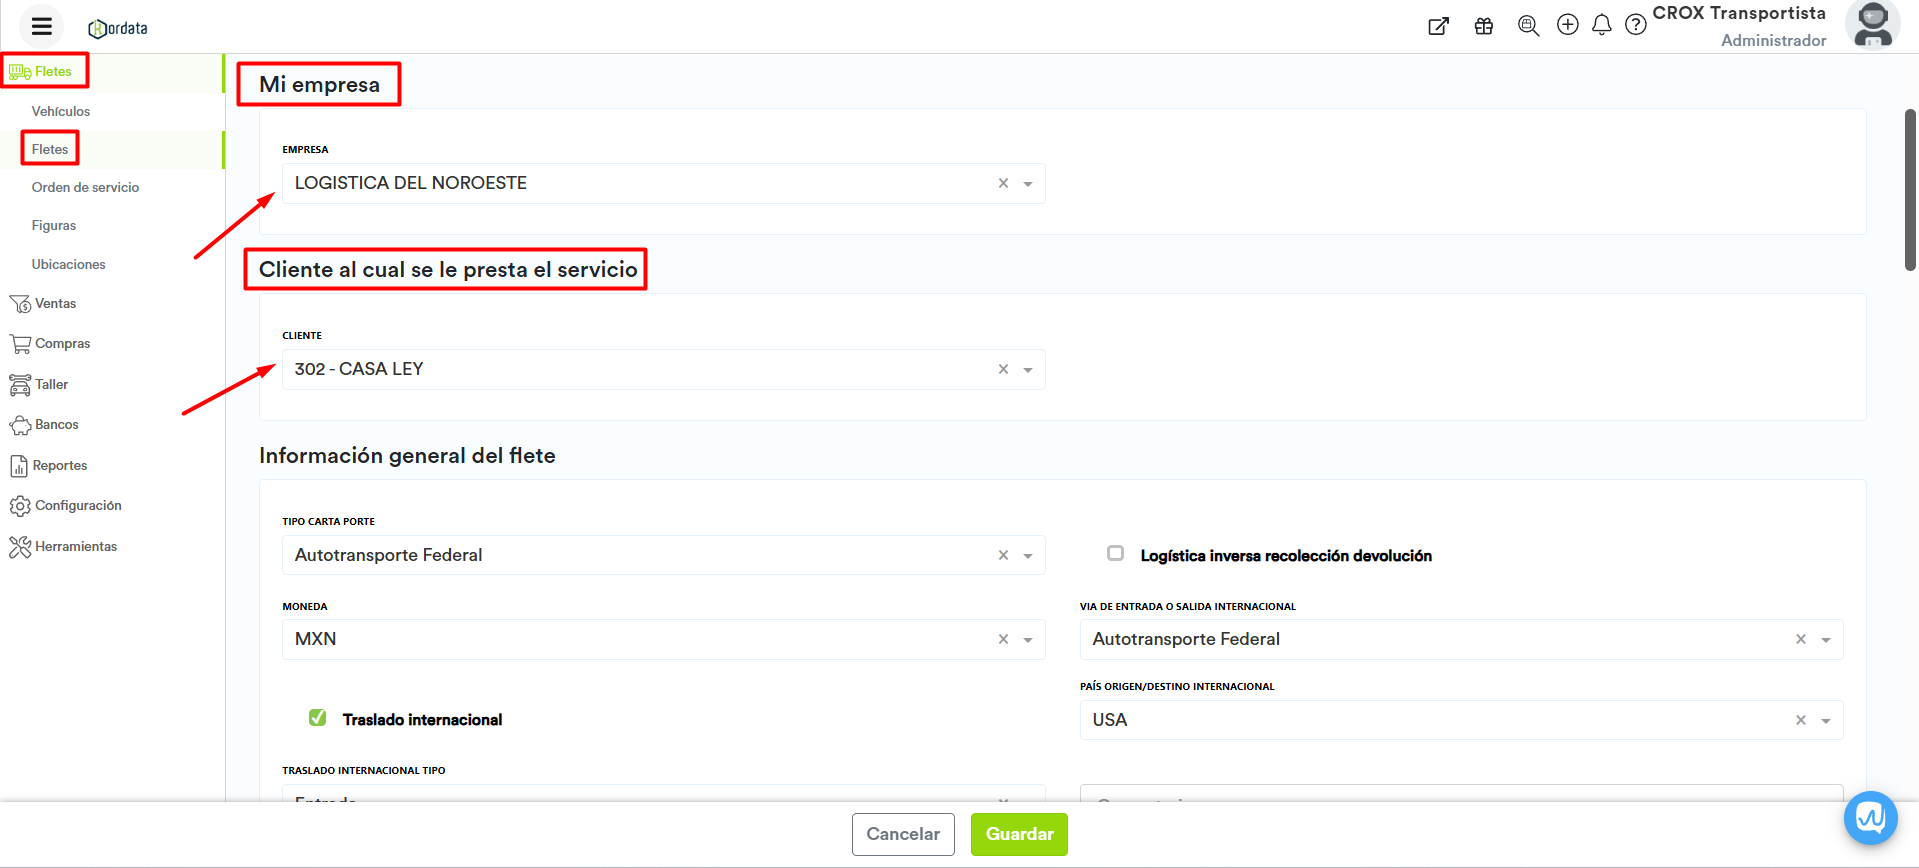Open the external link icon in header

click(1438, 26)
